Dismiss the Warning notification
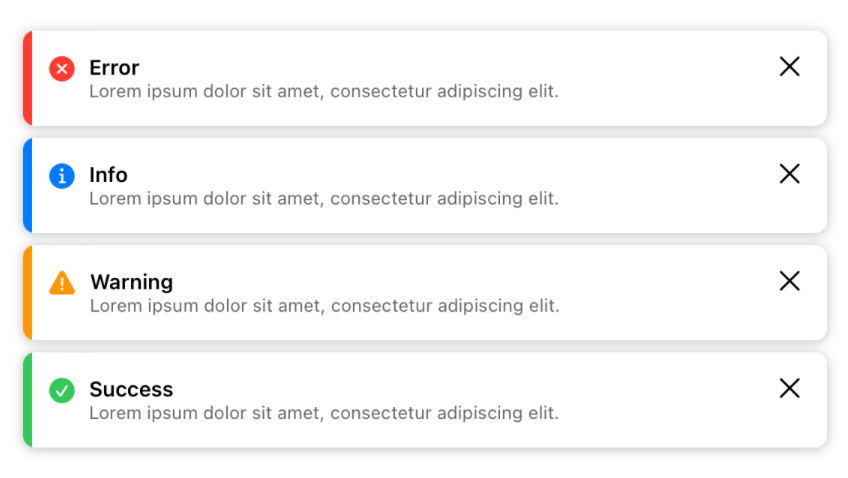Image resolution: width=848 pixels, height=478 pixels. pyautogui.click(x=790, y=281)
